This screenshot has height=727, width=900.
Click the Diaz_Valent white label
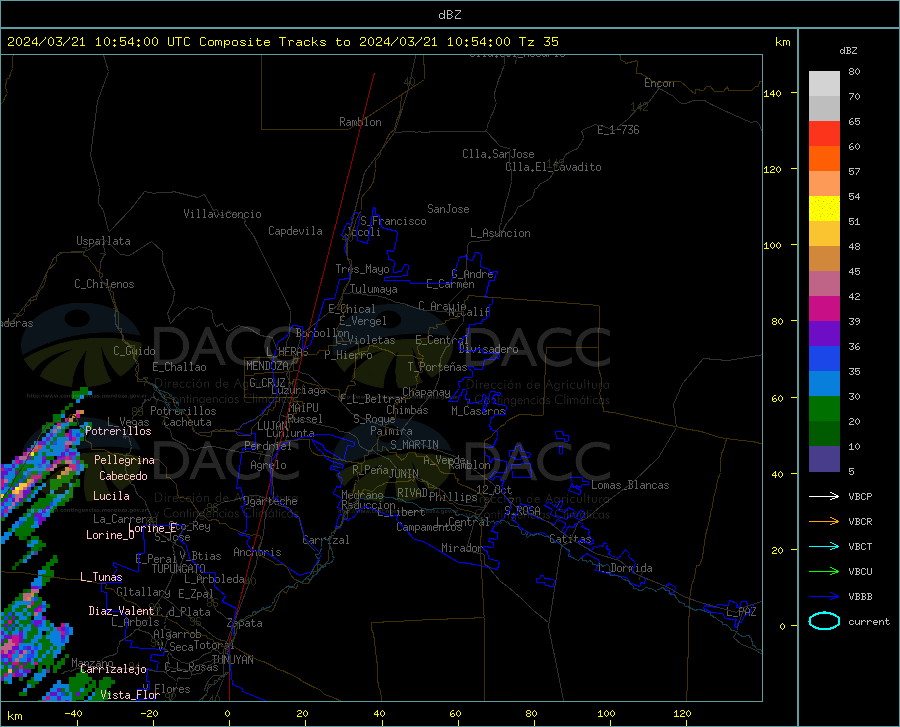click(x=121, y=611)
